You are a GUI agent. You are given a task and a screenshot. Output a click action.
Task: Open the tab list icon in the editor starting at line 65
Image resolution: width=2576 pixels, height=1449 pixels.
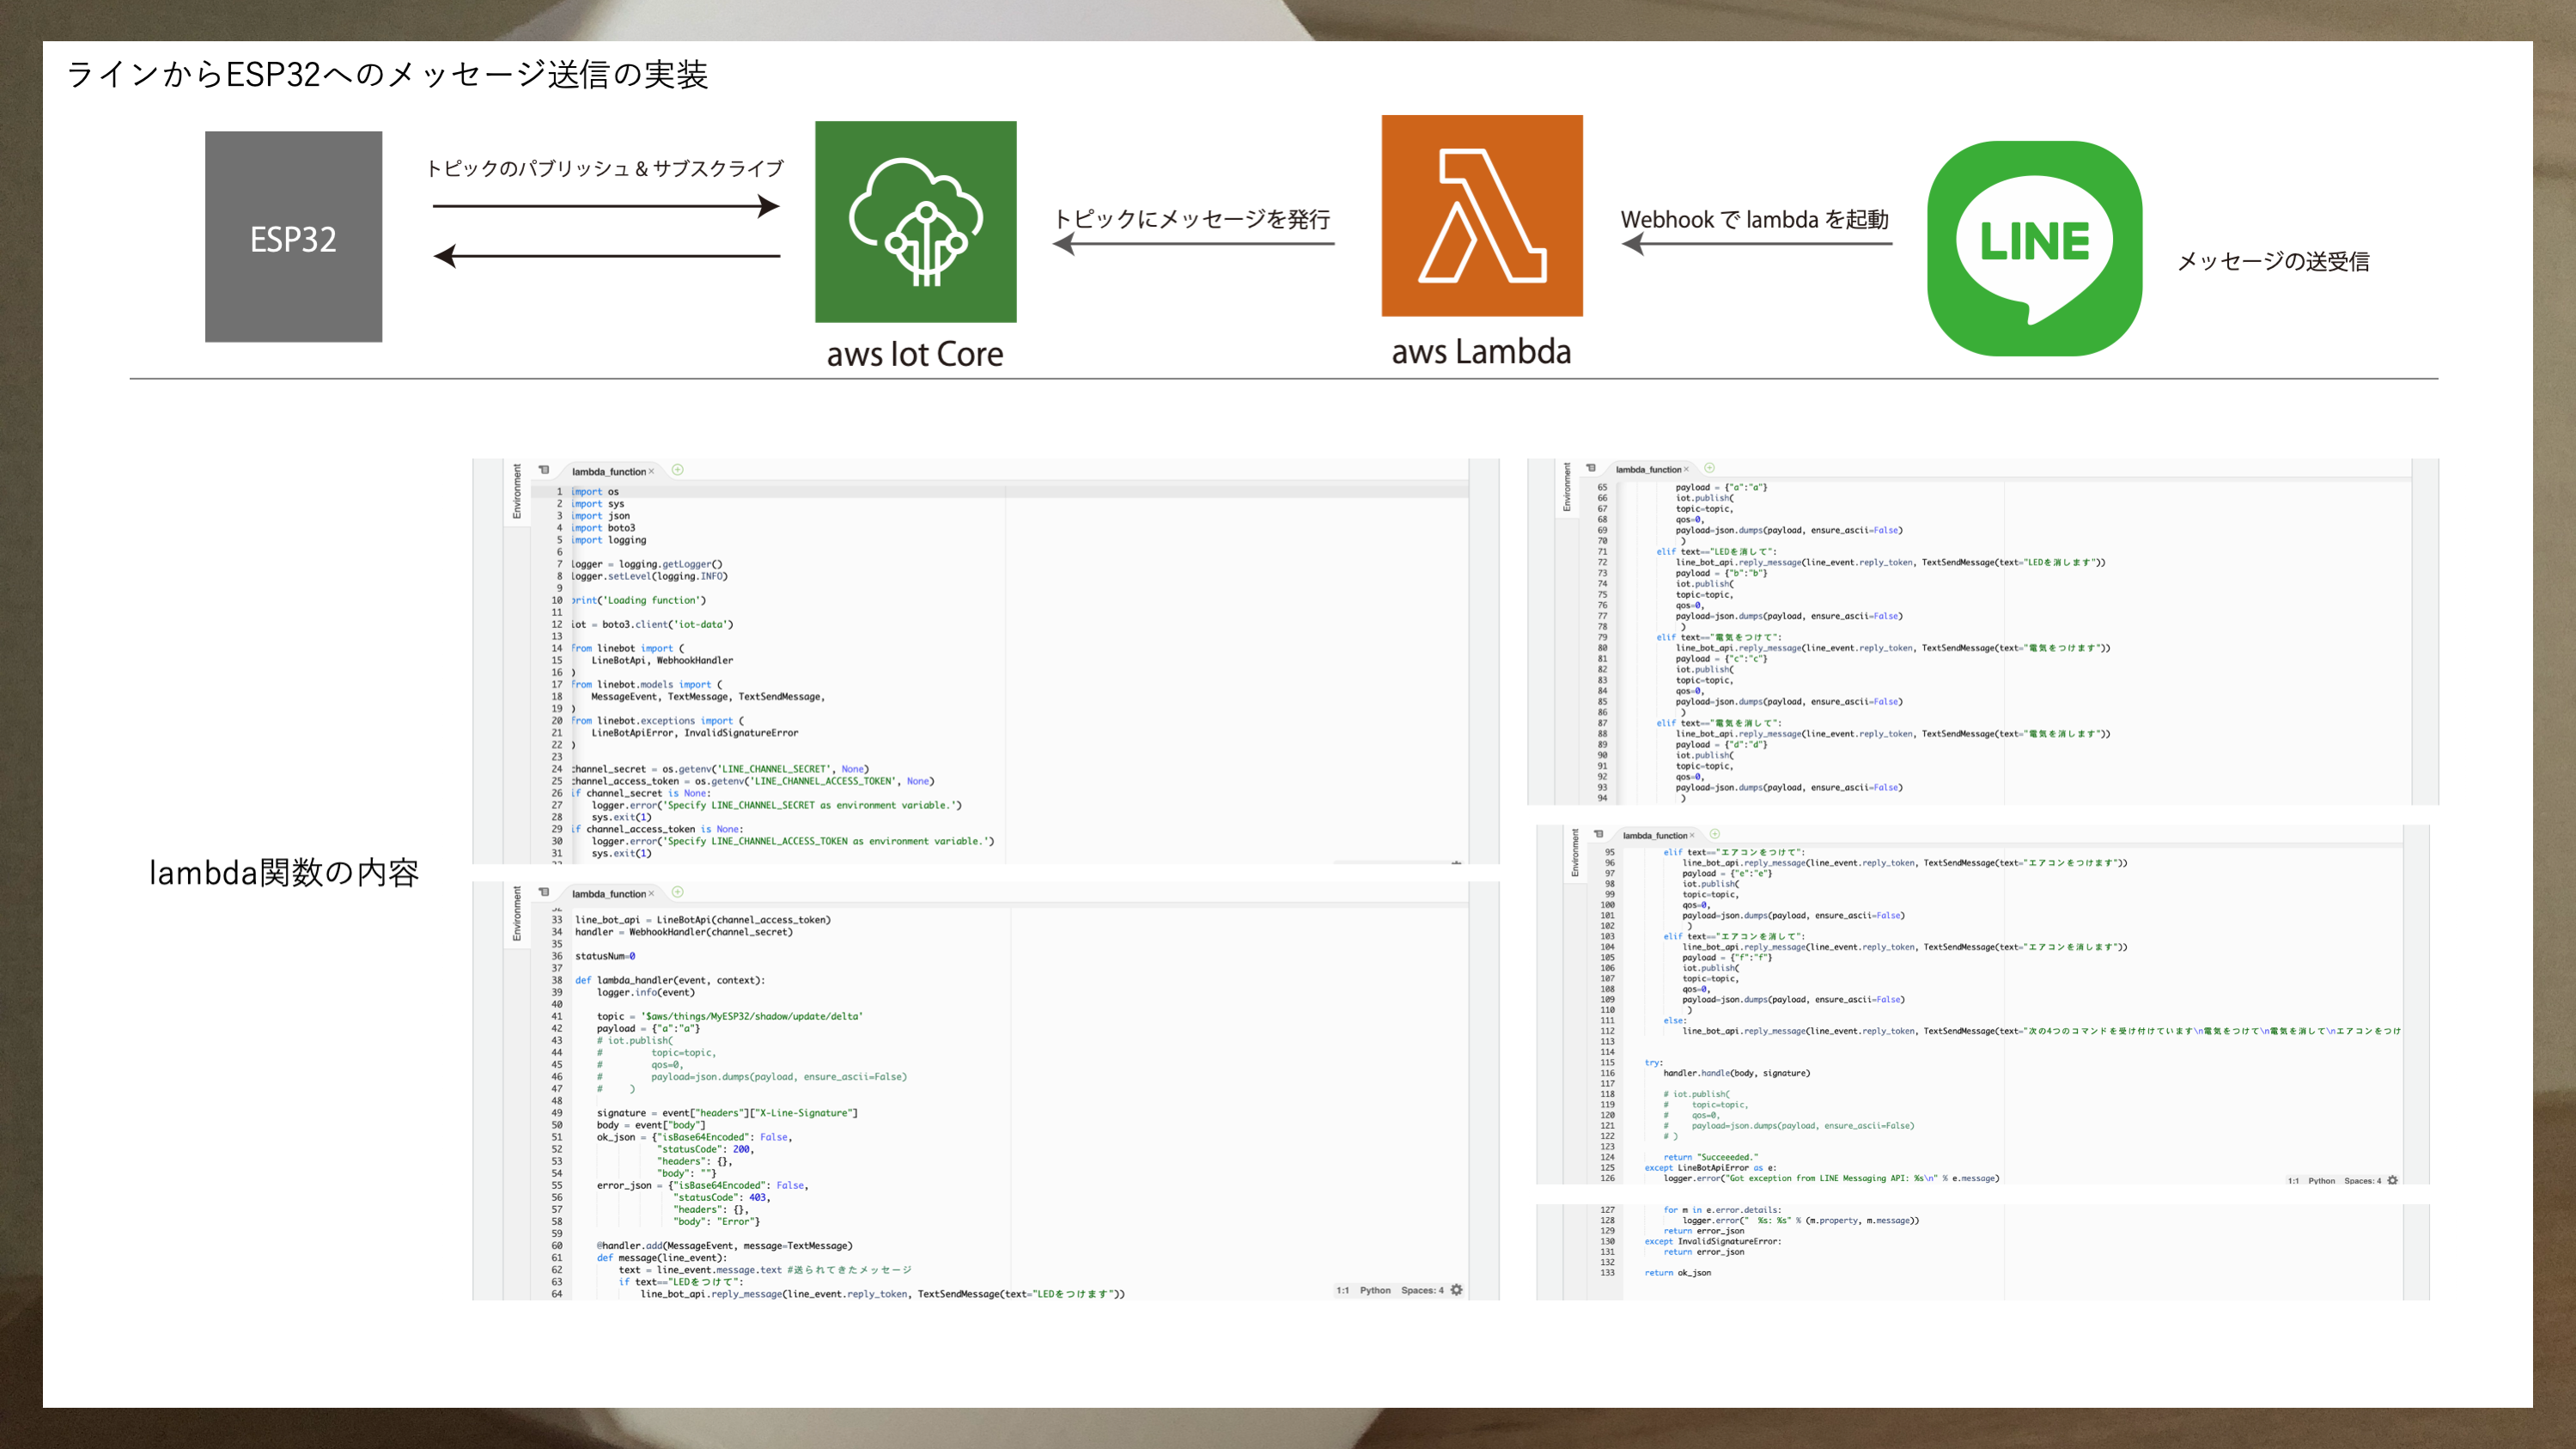[x=1591, y=468]
